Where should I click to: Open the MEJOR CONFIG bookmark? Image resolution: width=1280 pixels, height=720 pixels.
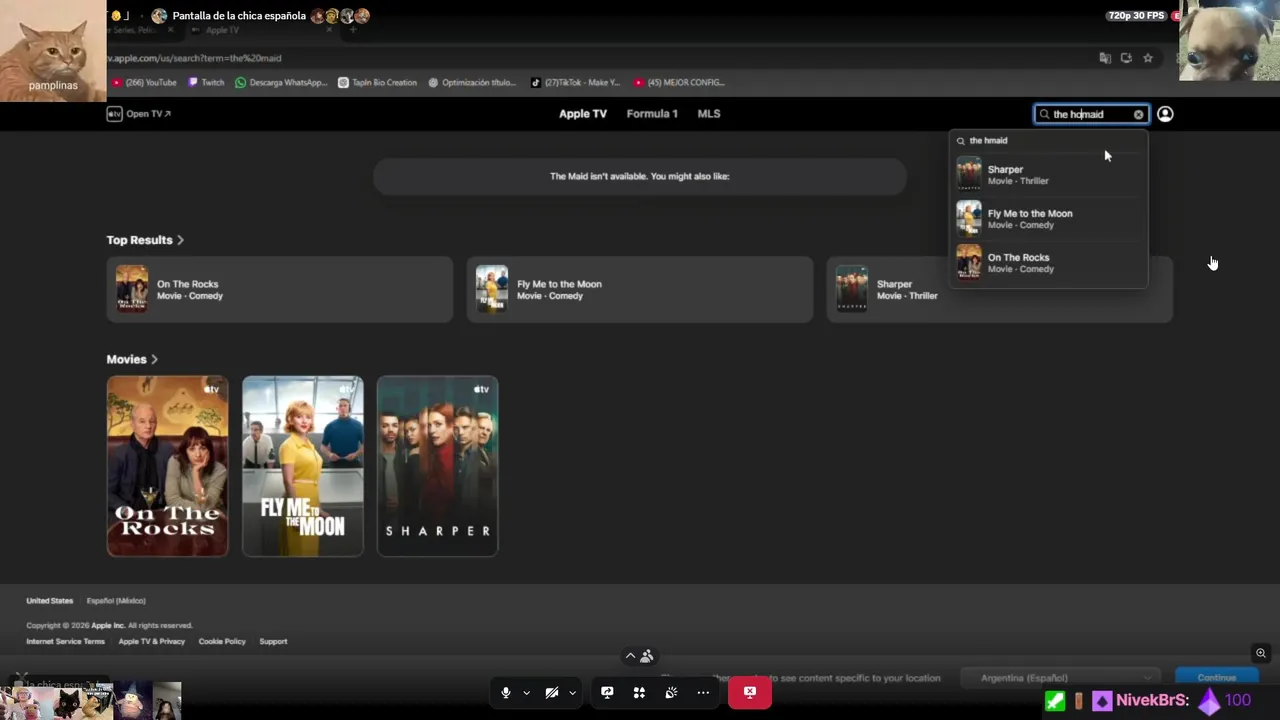pos(679,83)
